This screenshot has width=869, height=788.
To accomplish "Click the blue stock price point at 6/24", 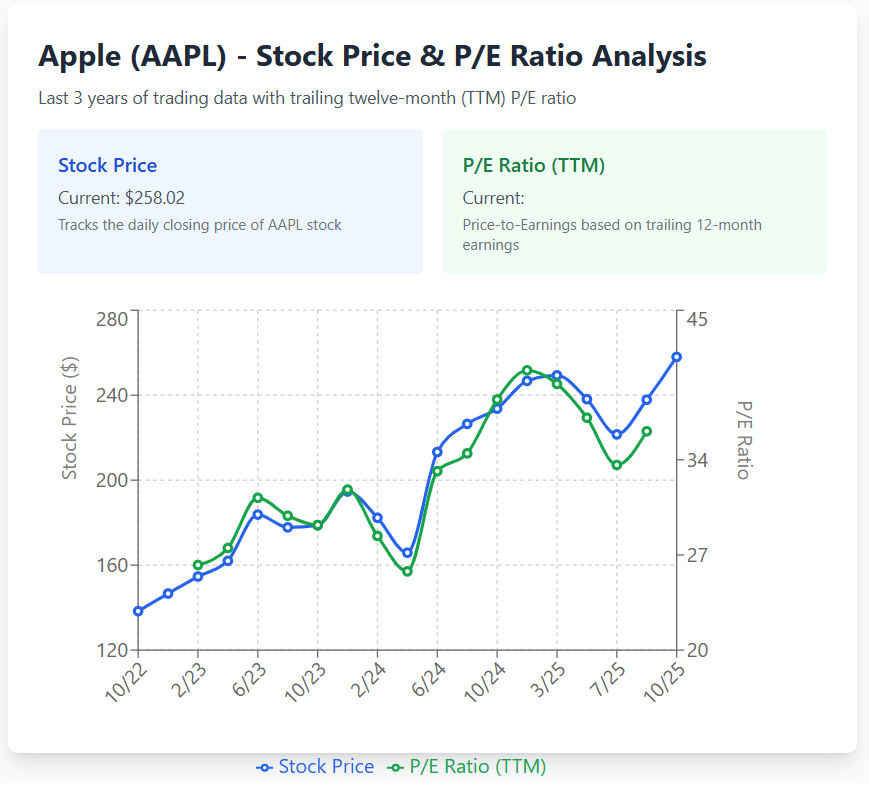I will click(437, 452).
